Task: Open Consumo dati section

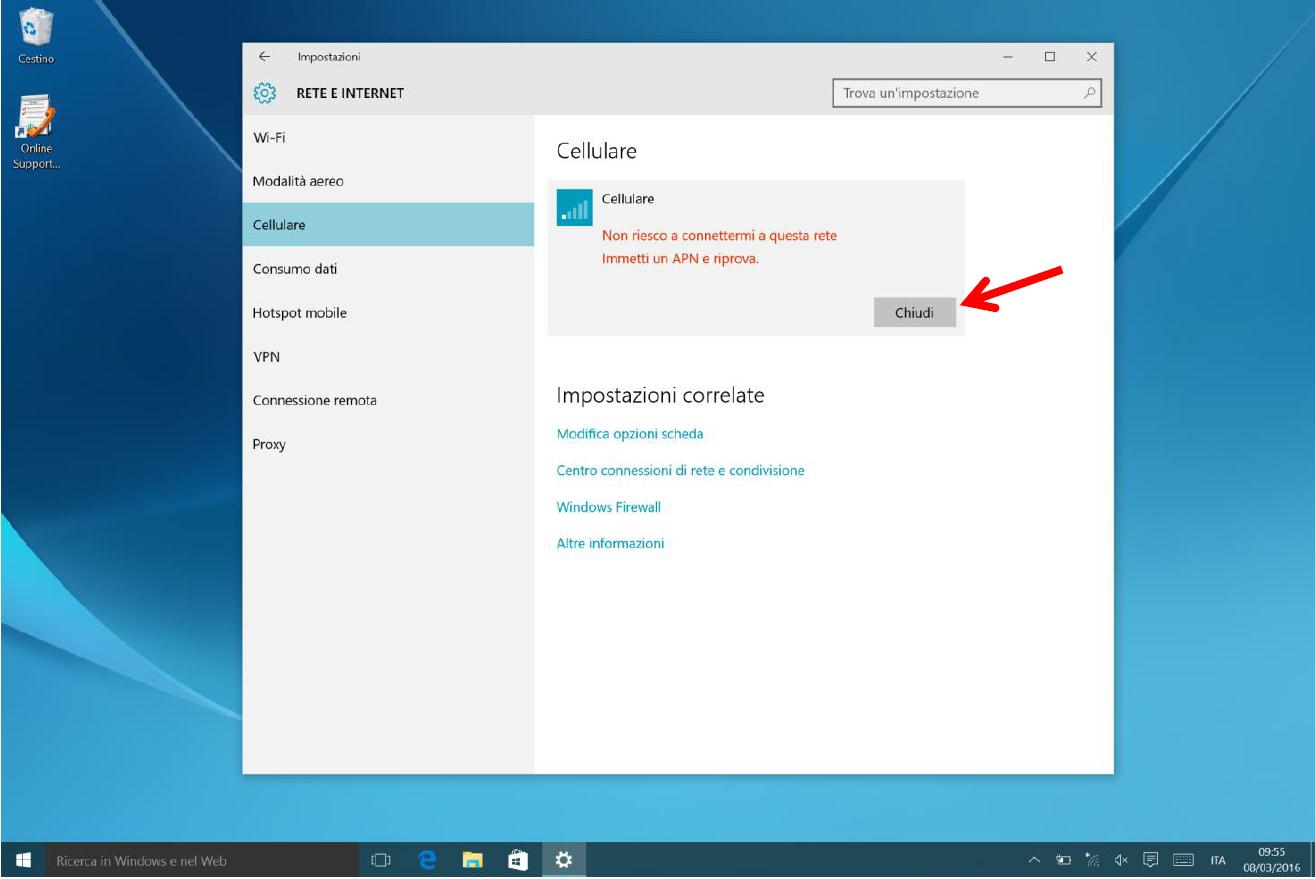Action: (x=388, y=269)
